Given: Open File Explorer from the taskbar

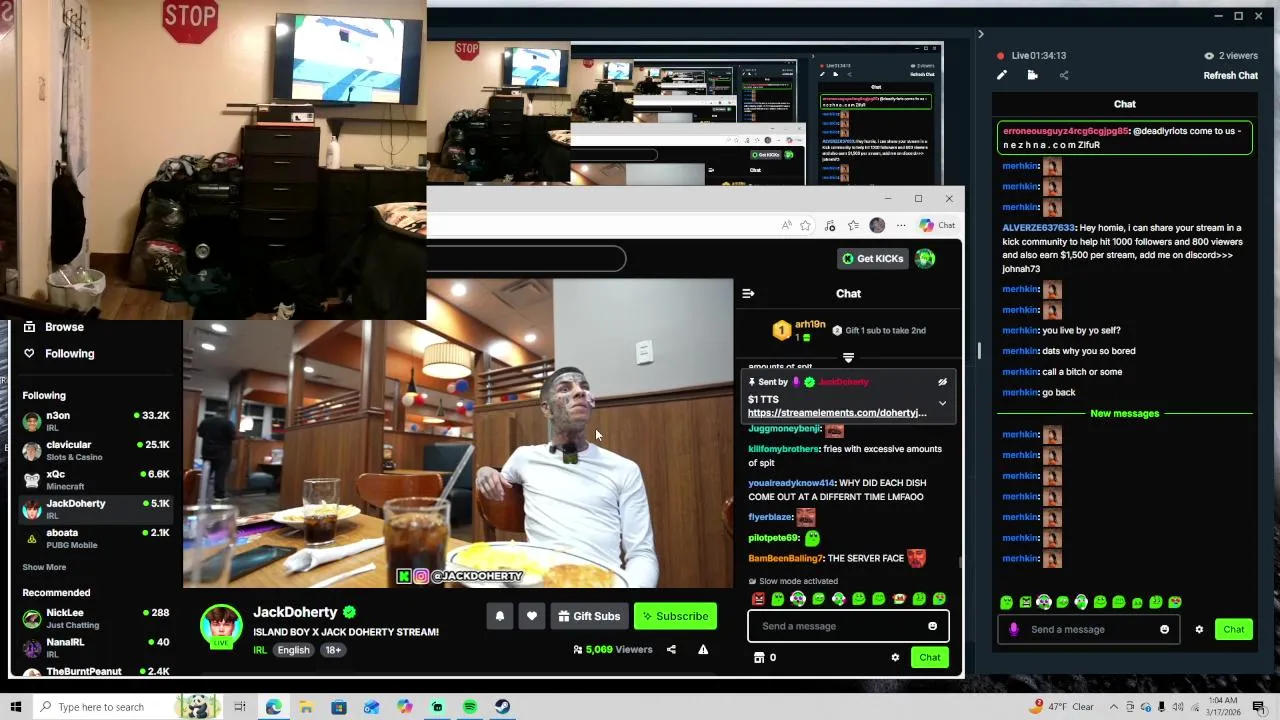Looking at the screenshot, I should pos(306,707).
